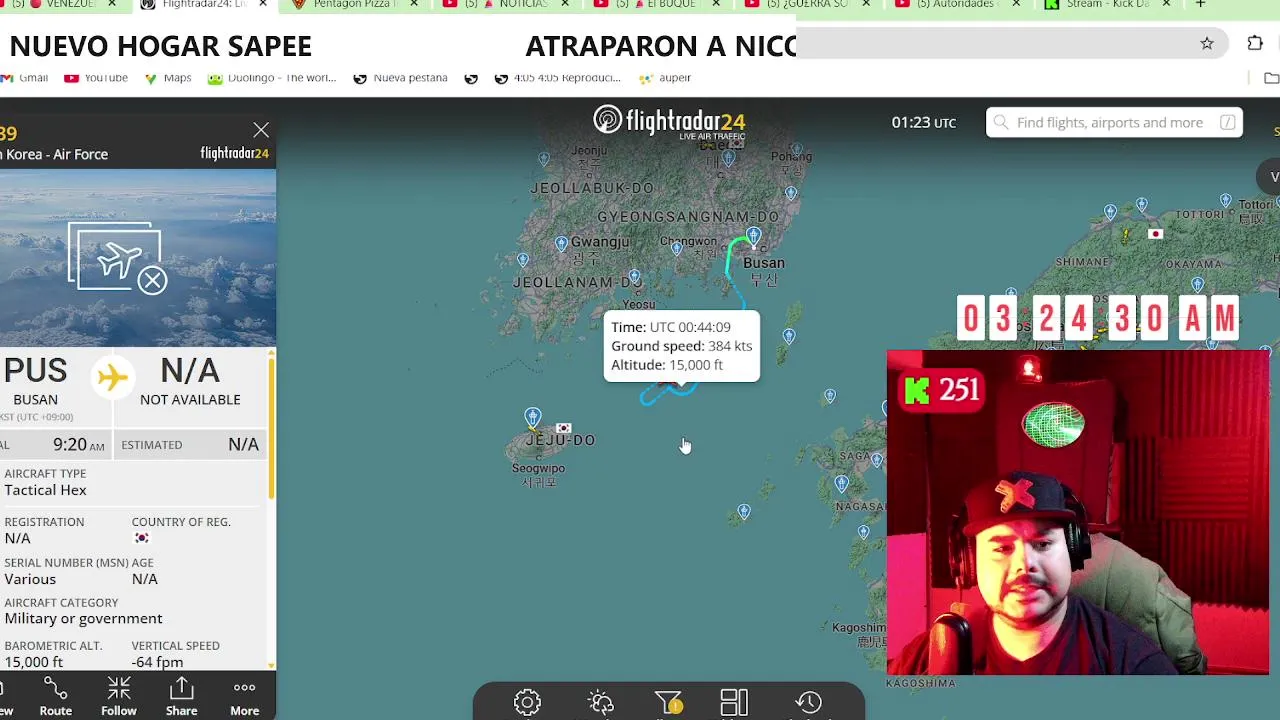Open the aupeir bookmark
Viewport: 1280px width, 720px height.
click(x=665, y=78)
